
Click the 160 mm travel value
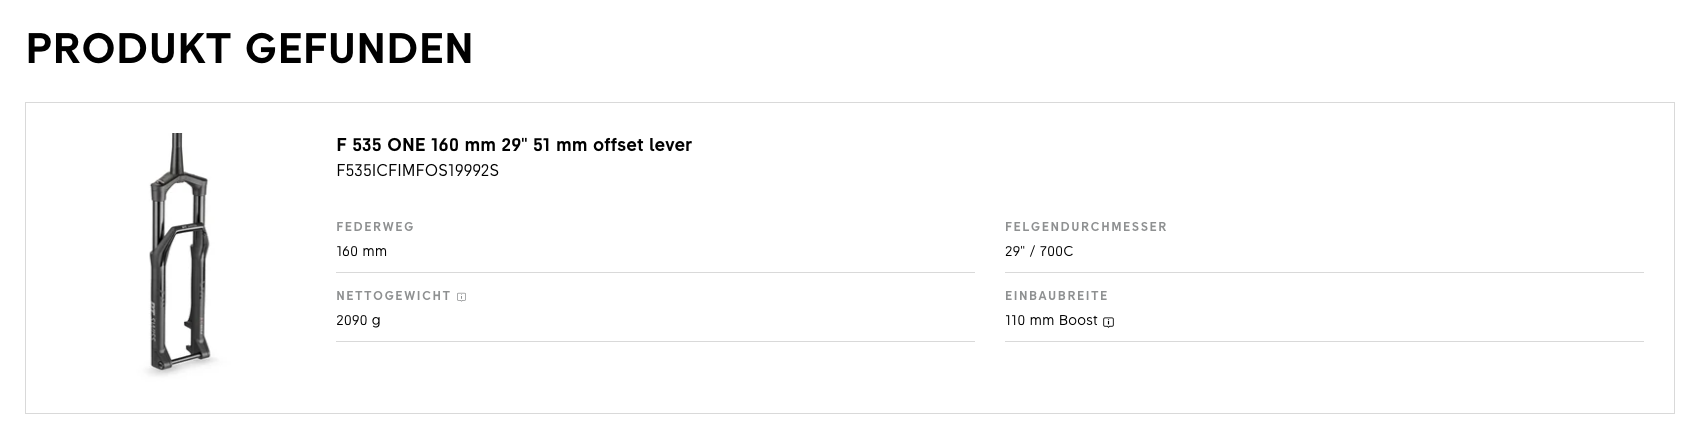tap(361, 252)
